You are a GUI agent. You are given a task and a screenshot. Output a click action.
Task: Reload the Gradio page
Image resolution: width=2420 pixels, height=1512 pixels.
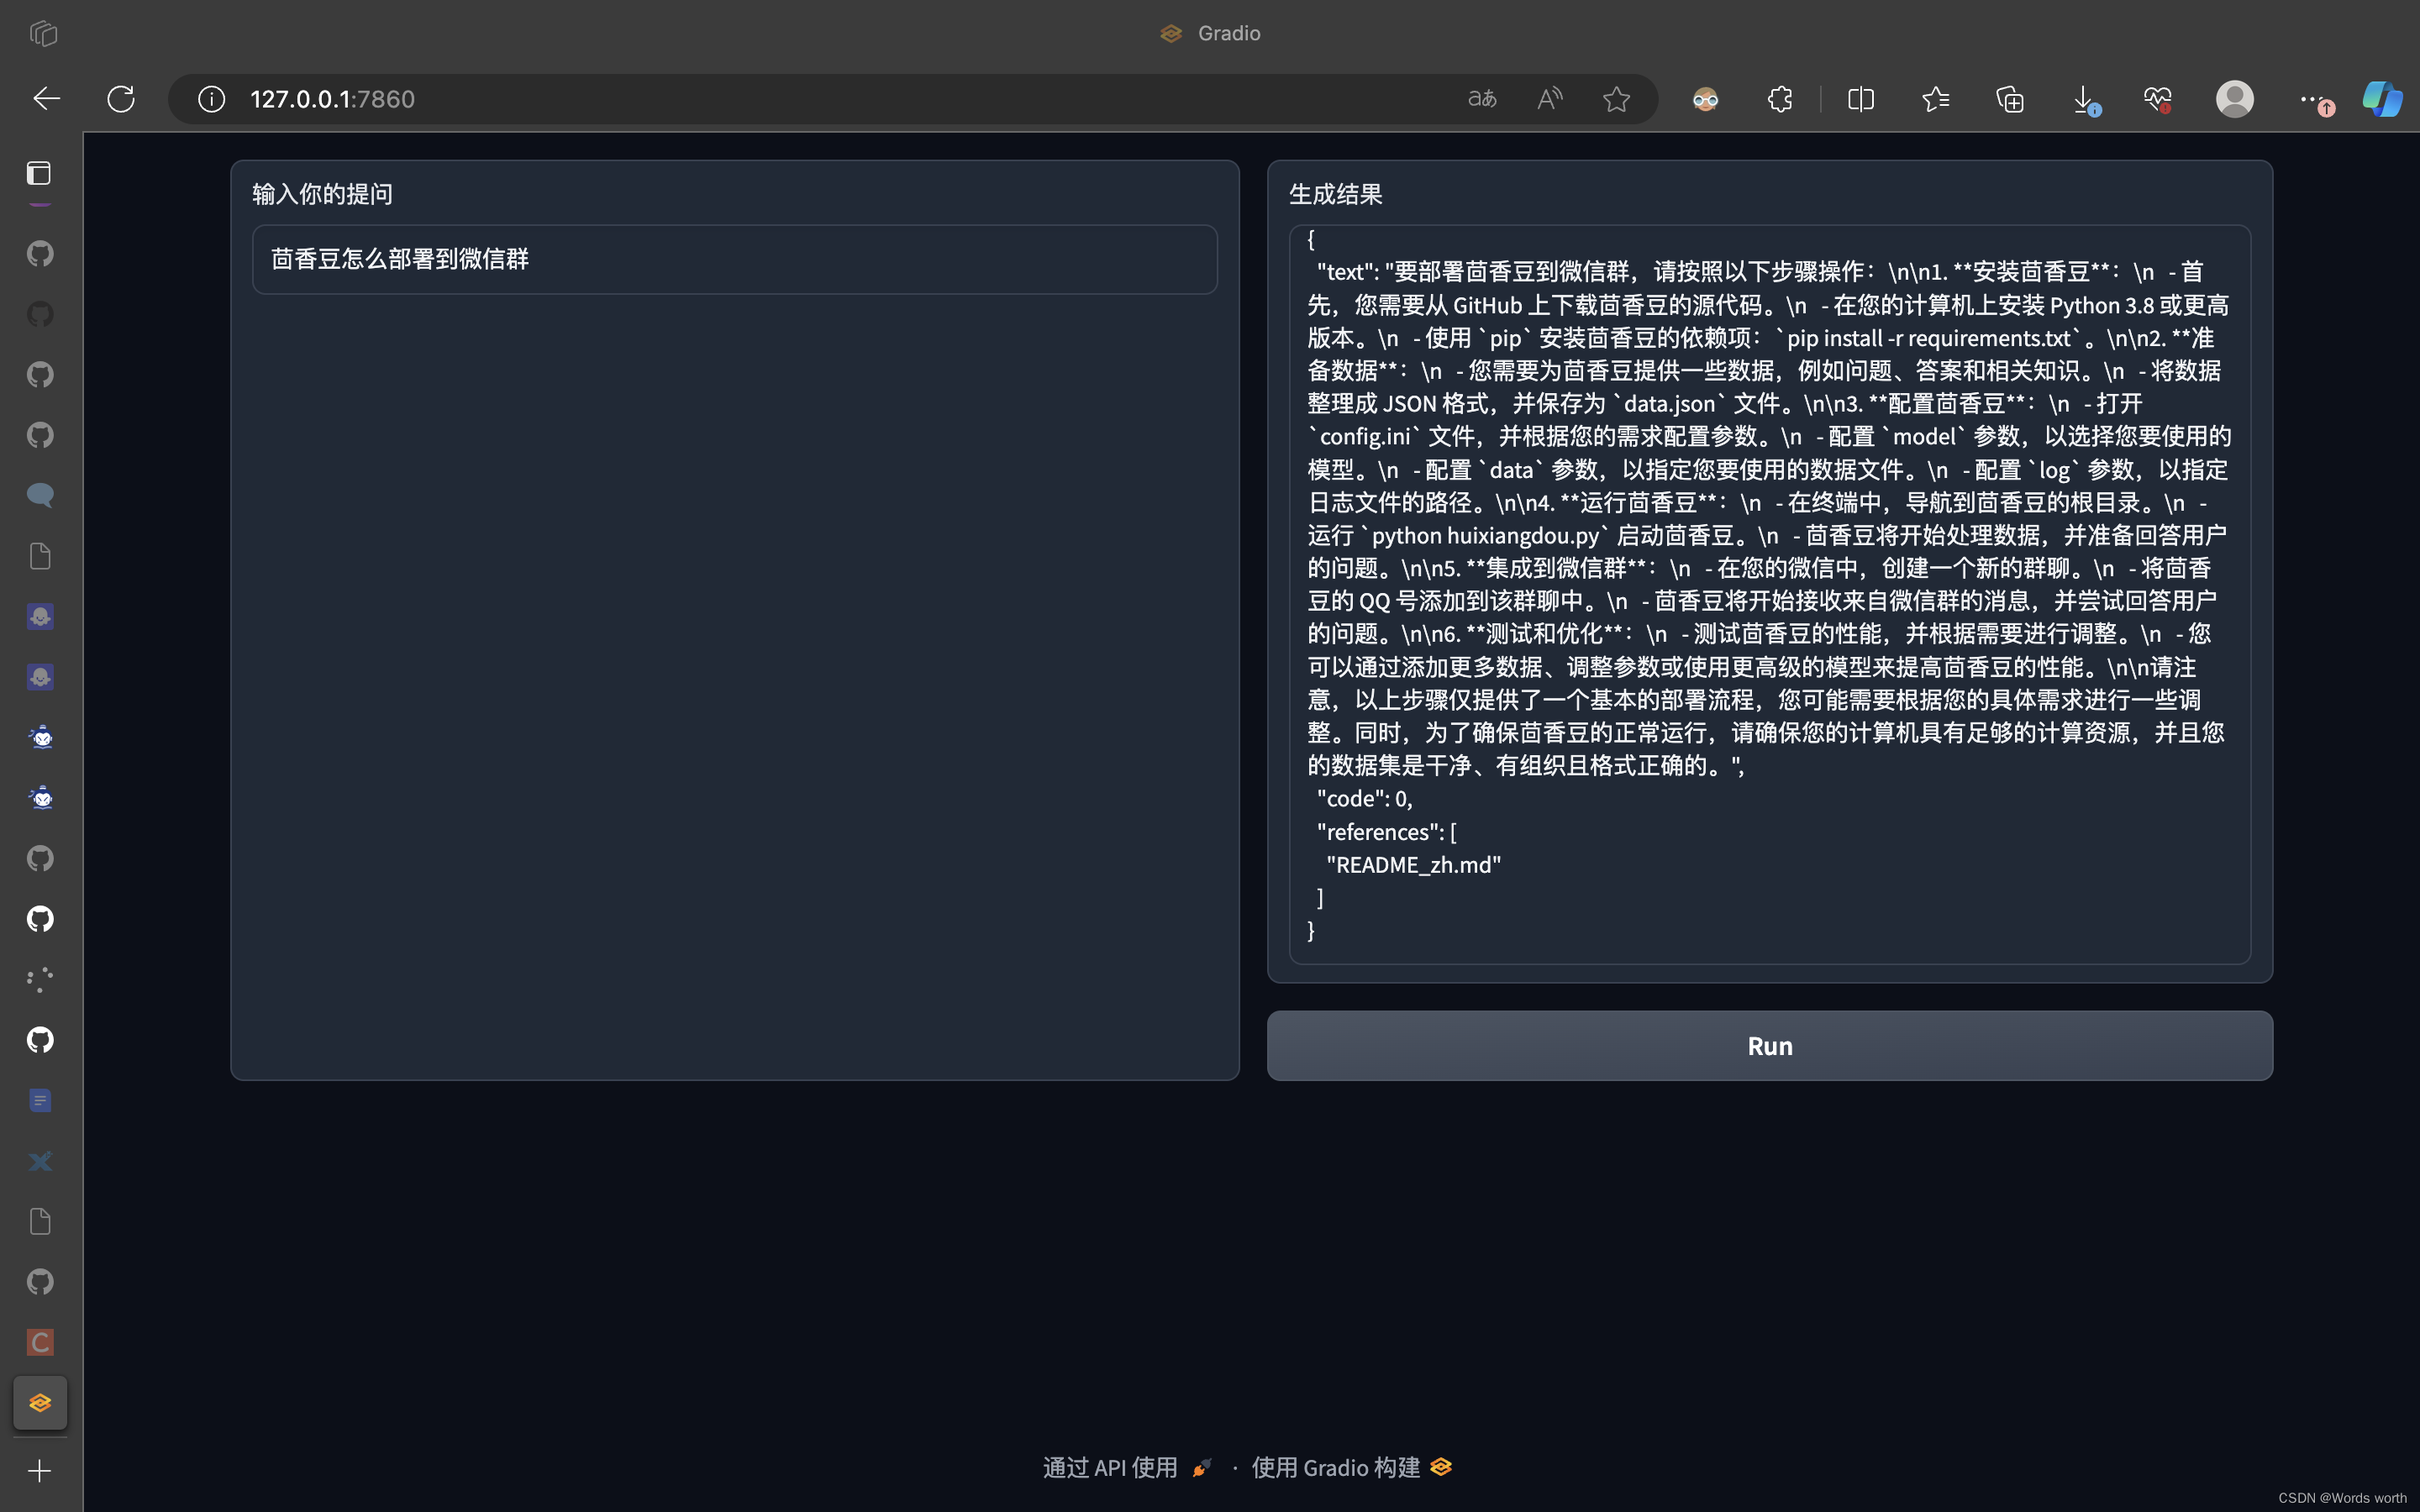click(121, 99)
